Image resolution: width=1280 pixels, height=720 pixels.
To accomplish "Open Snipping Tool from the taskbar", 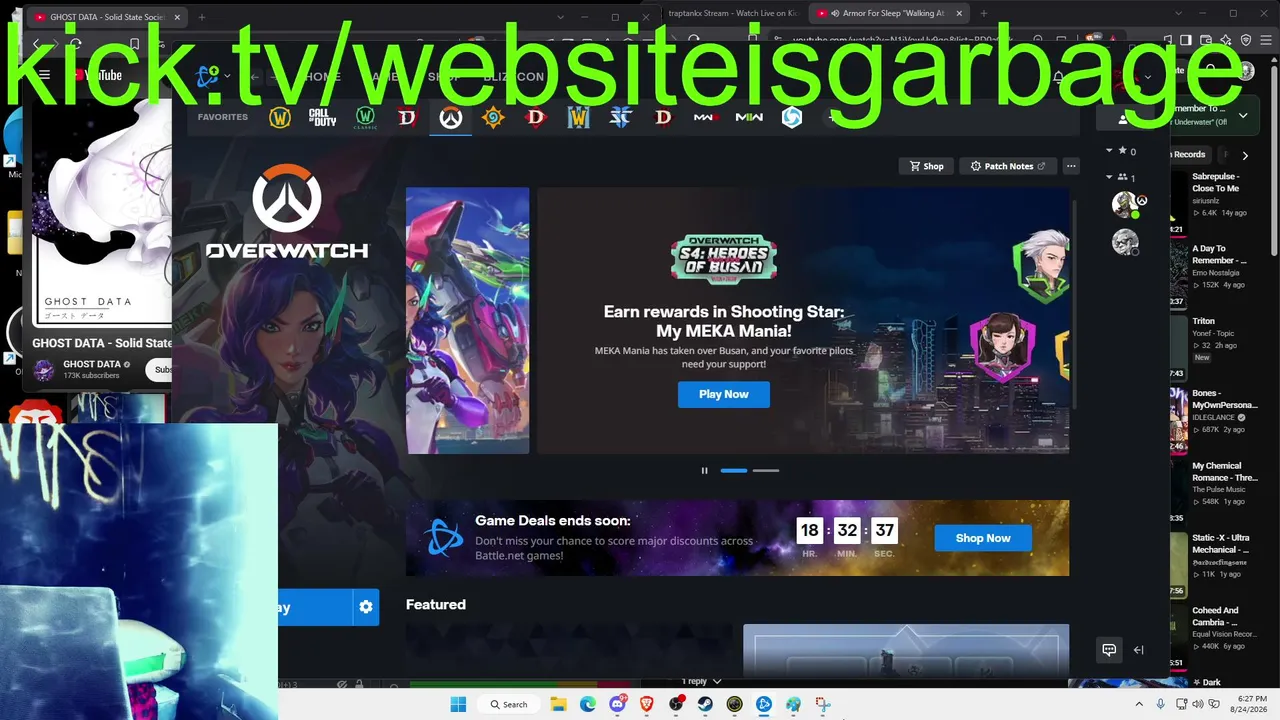I will click(x=822, y=704).
